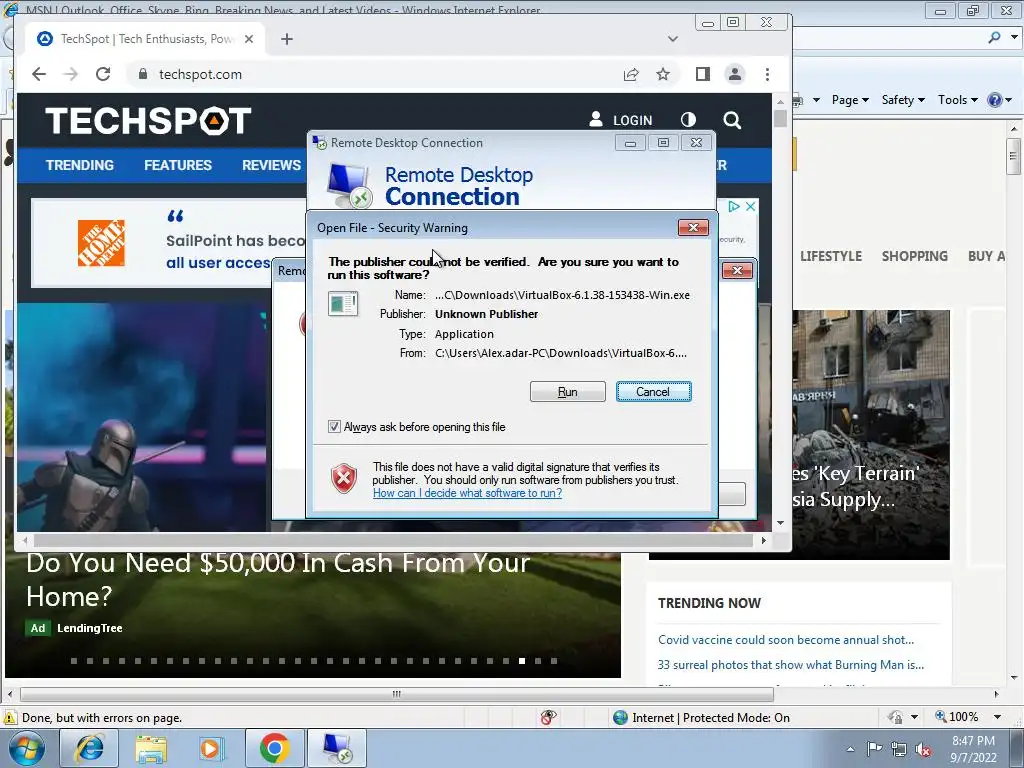Open SHOPPING on the MSN page
The height and width of the screenshot is (768, 1024).
914,256
